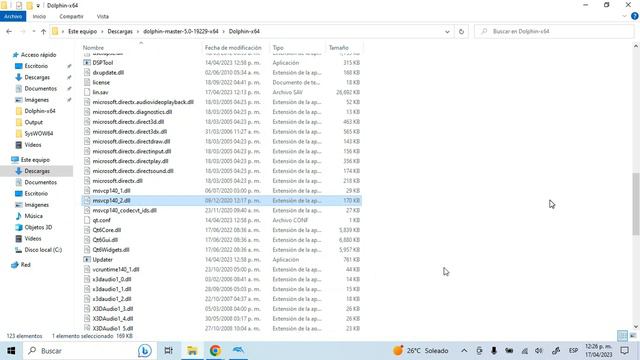Expand the address bar history dropdown
Image resolution: width=640 pixels, height=360 pixels.
pos(447,31)
